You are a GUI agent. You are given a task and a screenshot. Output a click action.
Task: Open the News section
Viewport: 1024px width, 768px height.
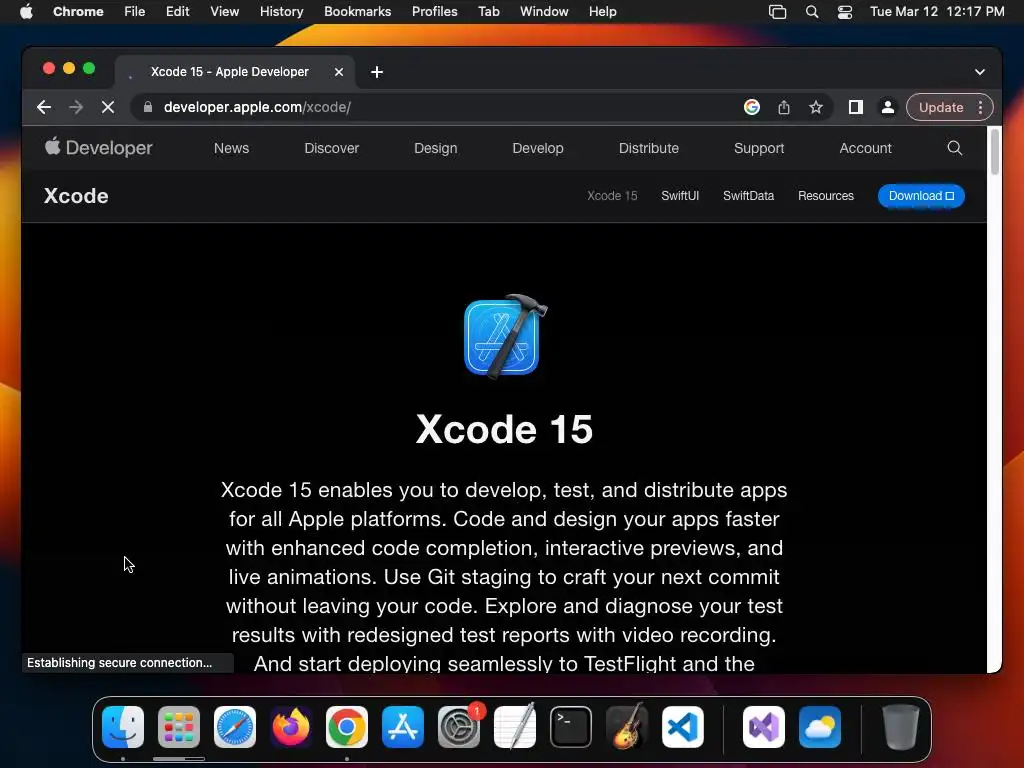[x=231, y=148]
